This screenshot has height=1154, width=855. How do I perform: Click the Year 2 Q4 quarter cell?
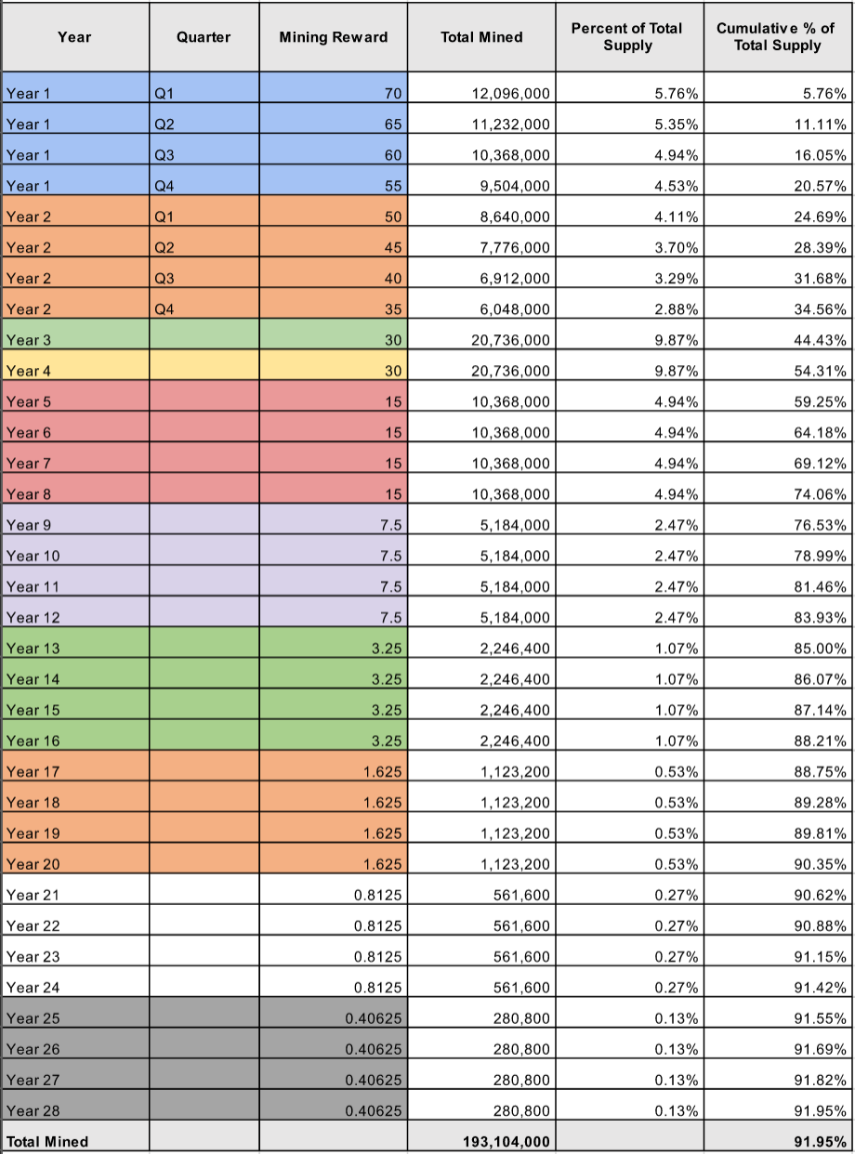(204, 304)
